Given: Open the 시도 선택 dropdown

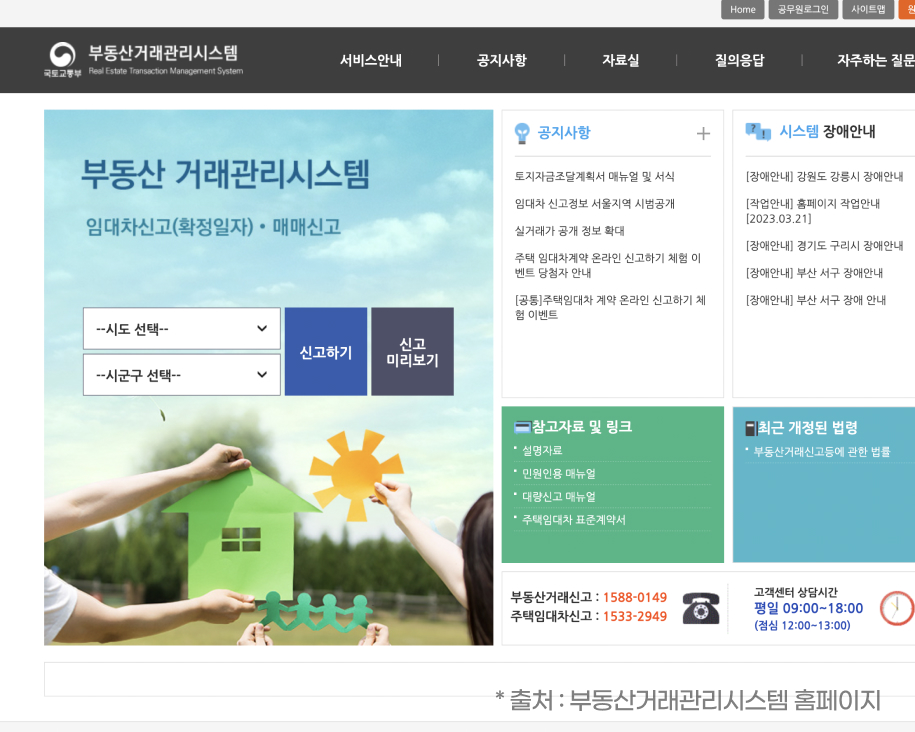Looking at the screenshot, I should pos(181,329).
